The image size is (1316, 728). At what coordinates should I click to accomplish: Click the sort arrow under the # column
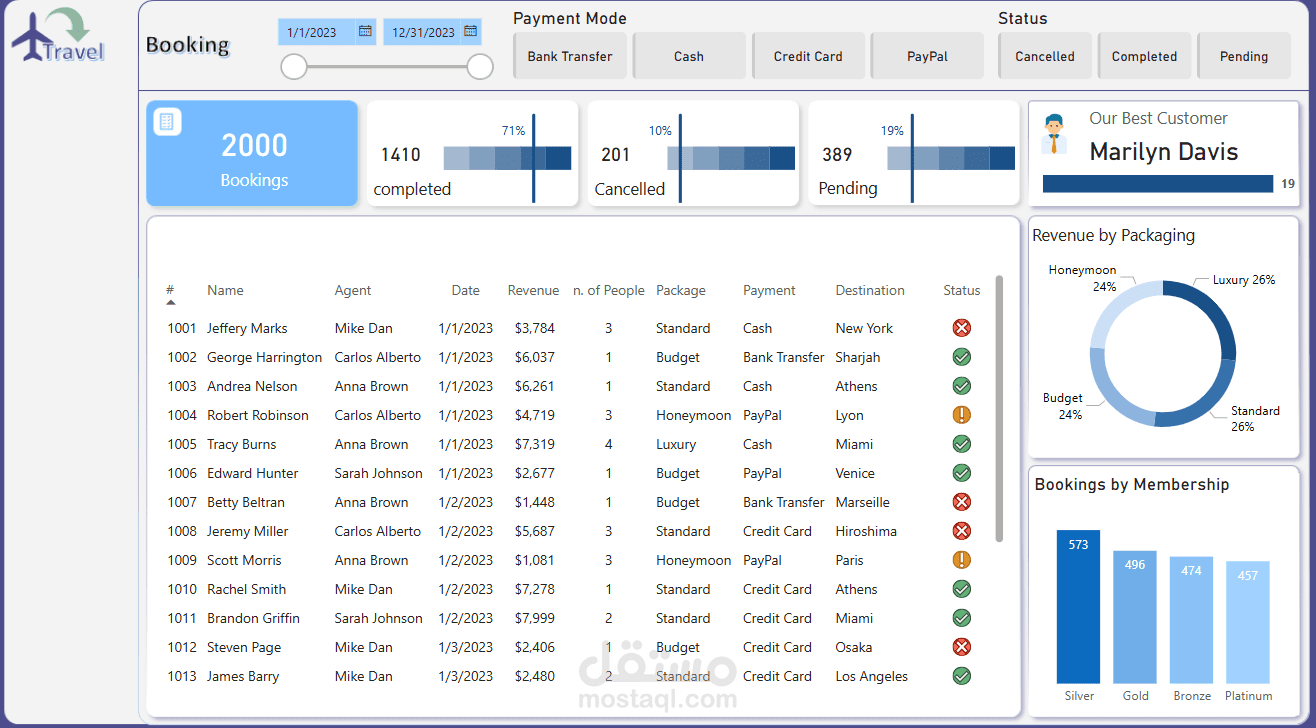point(170,302)
